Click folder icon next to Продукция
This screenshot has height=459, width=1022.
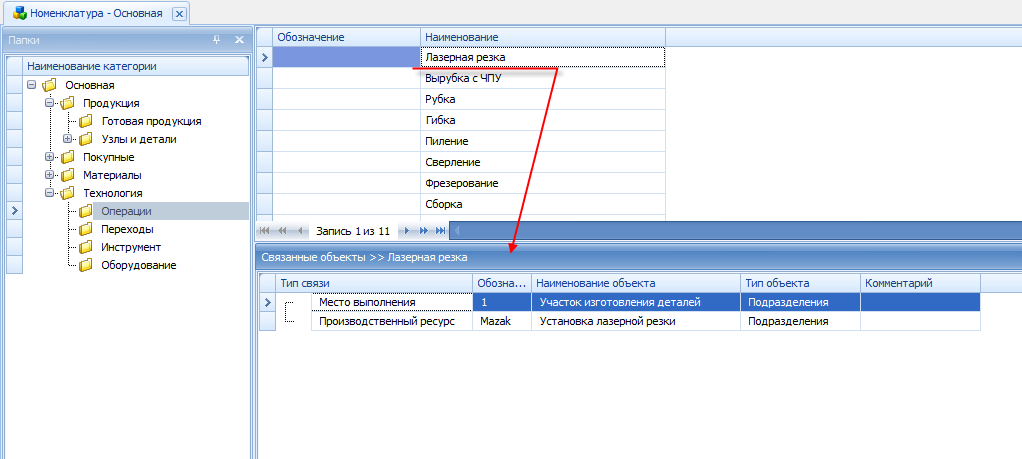click(67, 103)
